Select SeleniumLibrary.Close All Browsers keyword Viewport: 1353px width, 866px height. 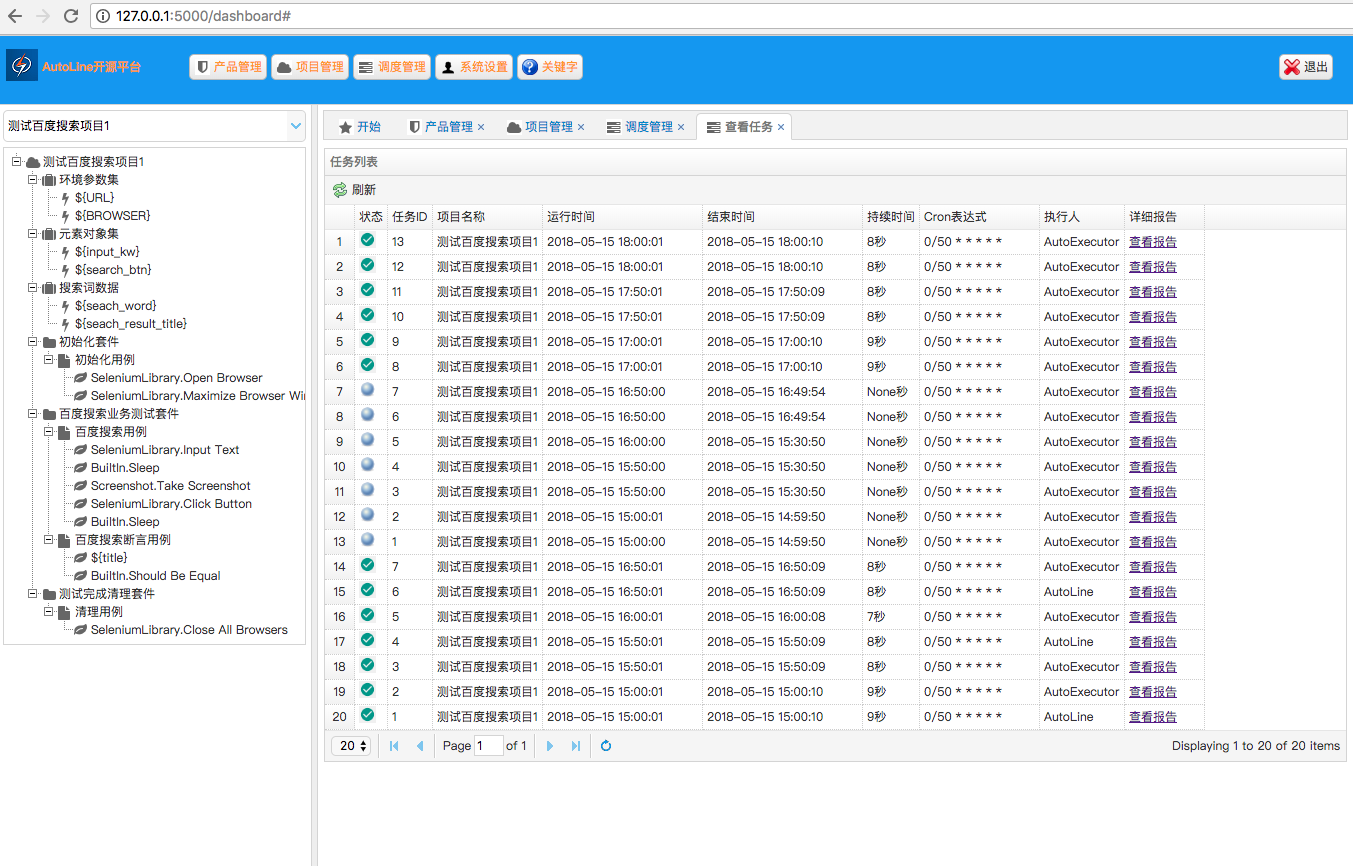[x=189, y=630]
